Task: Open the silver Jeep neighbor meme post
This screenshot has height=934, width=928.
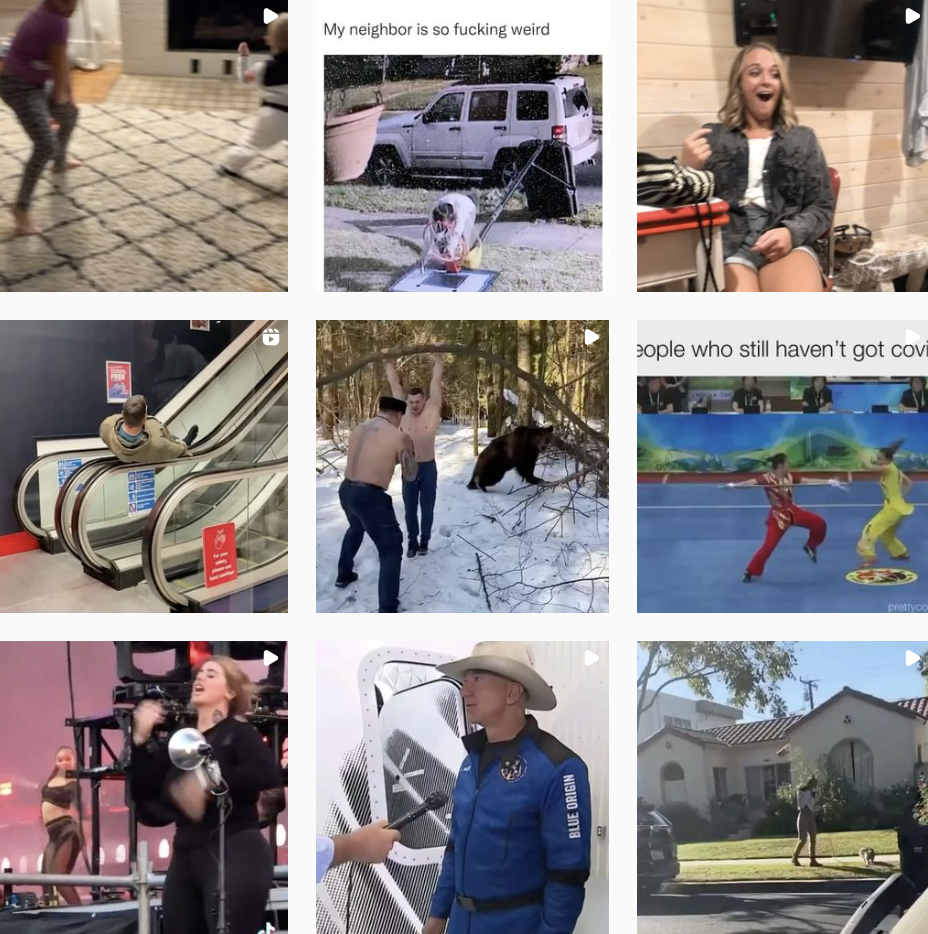Action: 462,146
